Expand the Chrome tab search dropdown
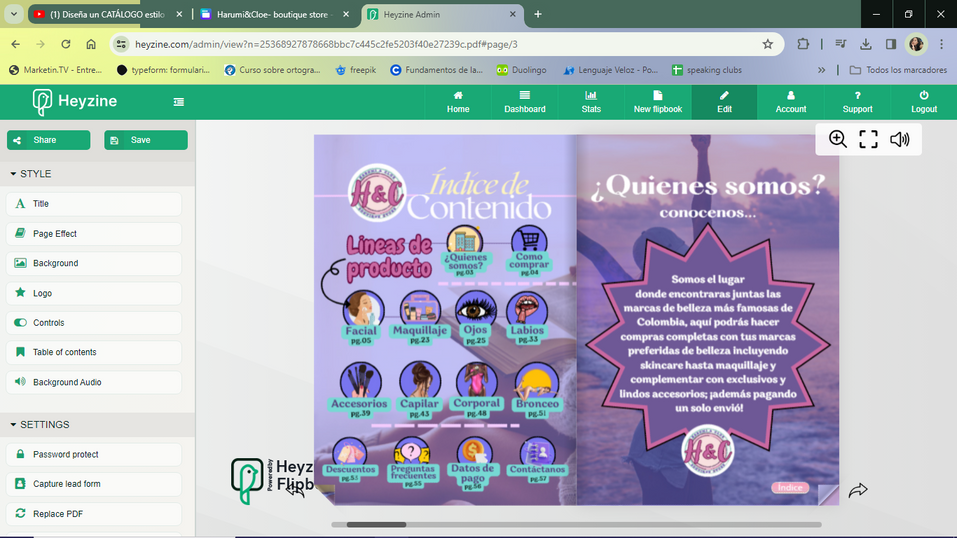The height and width of the screenshot is (538, 957). pos(14,14)
